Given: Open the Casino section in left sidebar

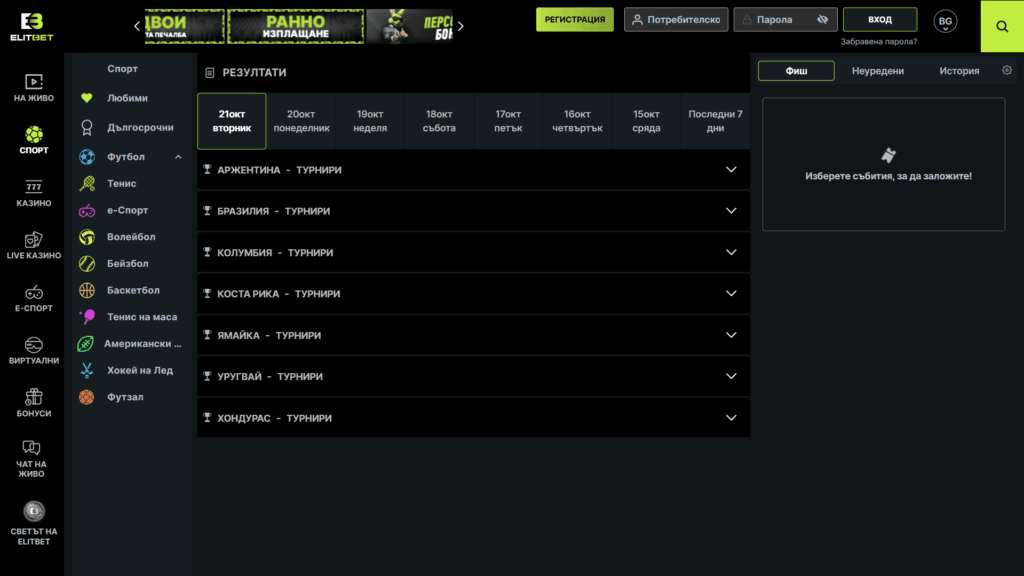Looking at the screenshot, I should coord(34,193).
